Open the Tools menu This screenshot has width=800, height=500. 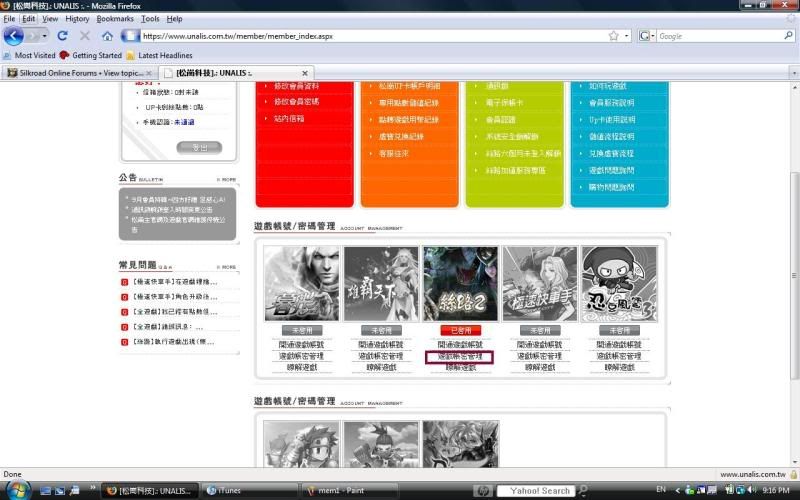tap(150, 18)
